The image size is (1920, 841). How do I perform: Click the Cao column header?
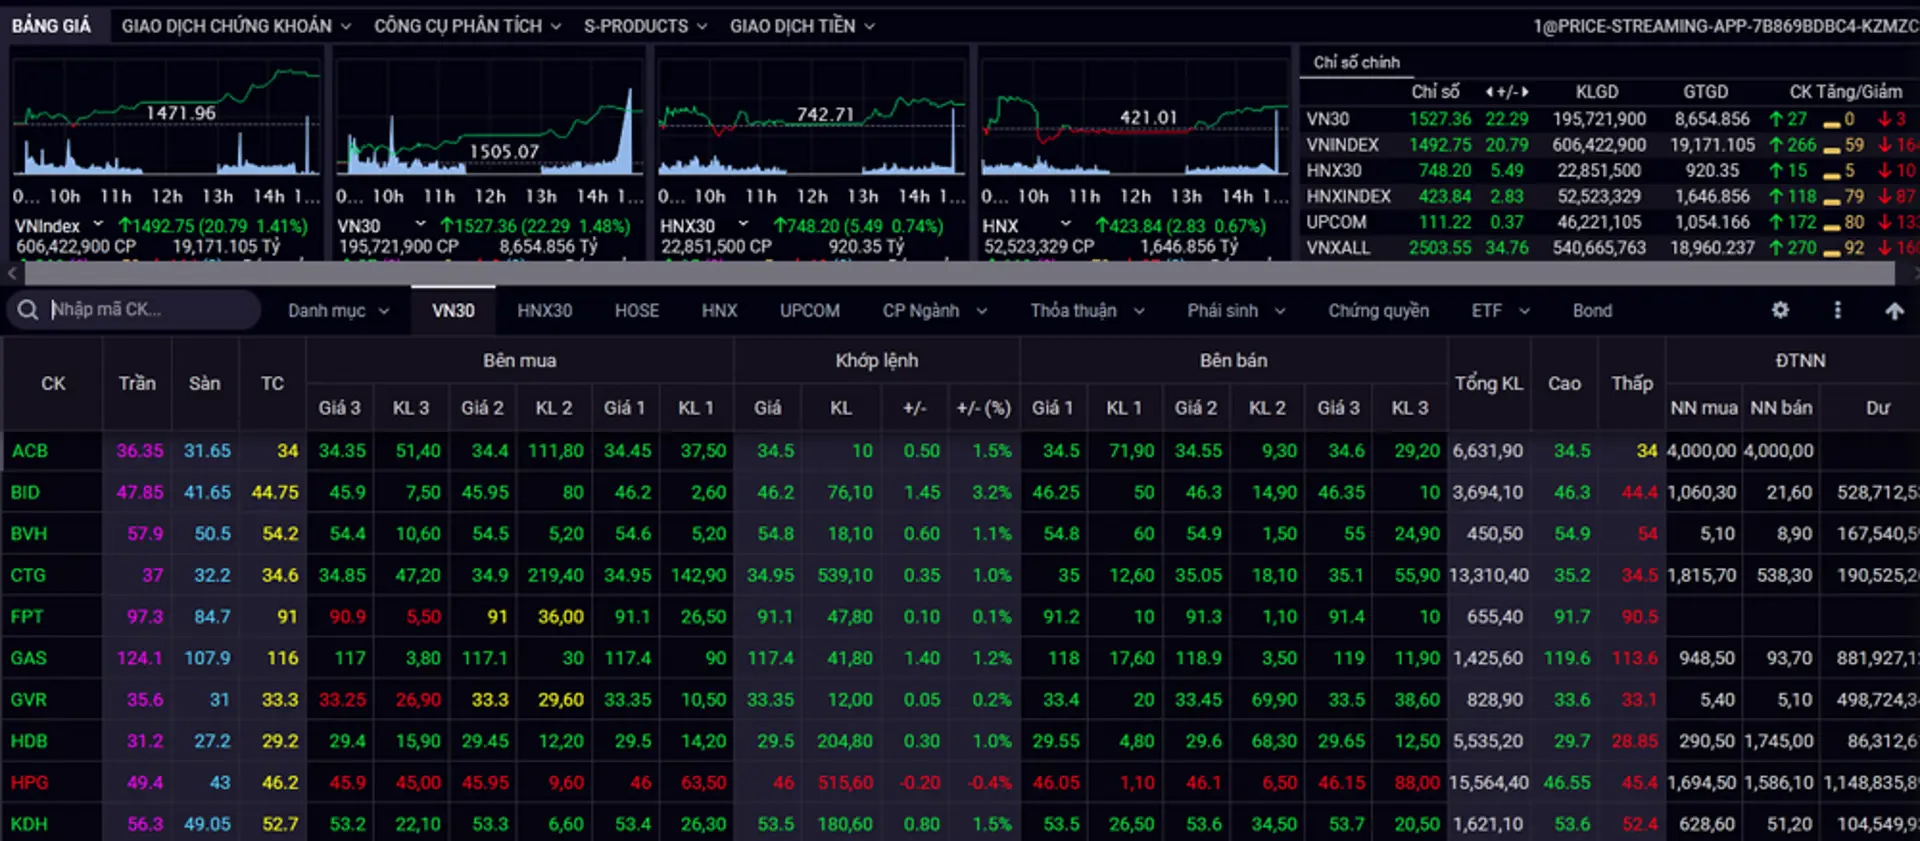(1564, 384)
